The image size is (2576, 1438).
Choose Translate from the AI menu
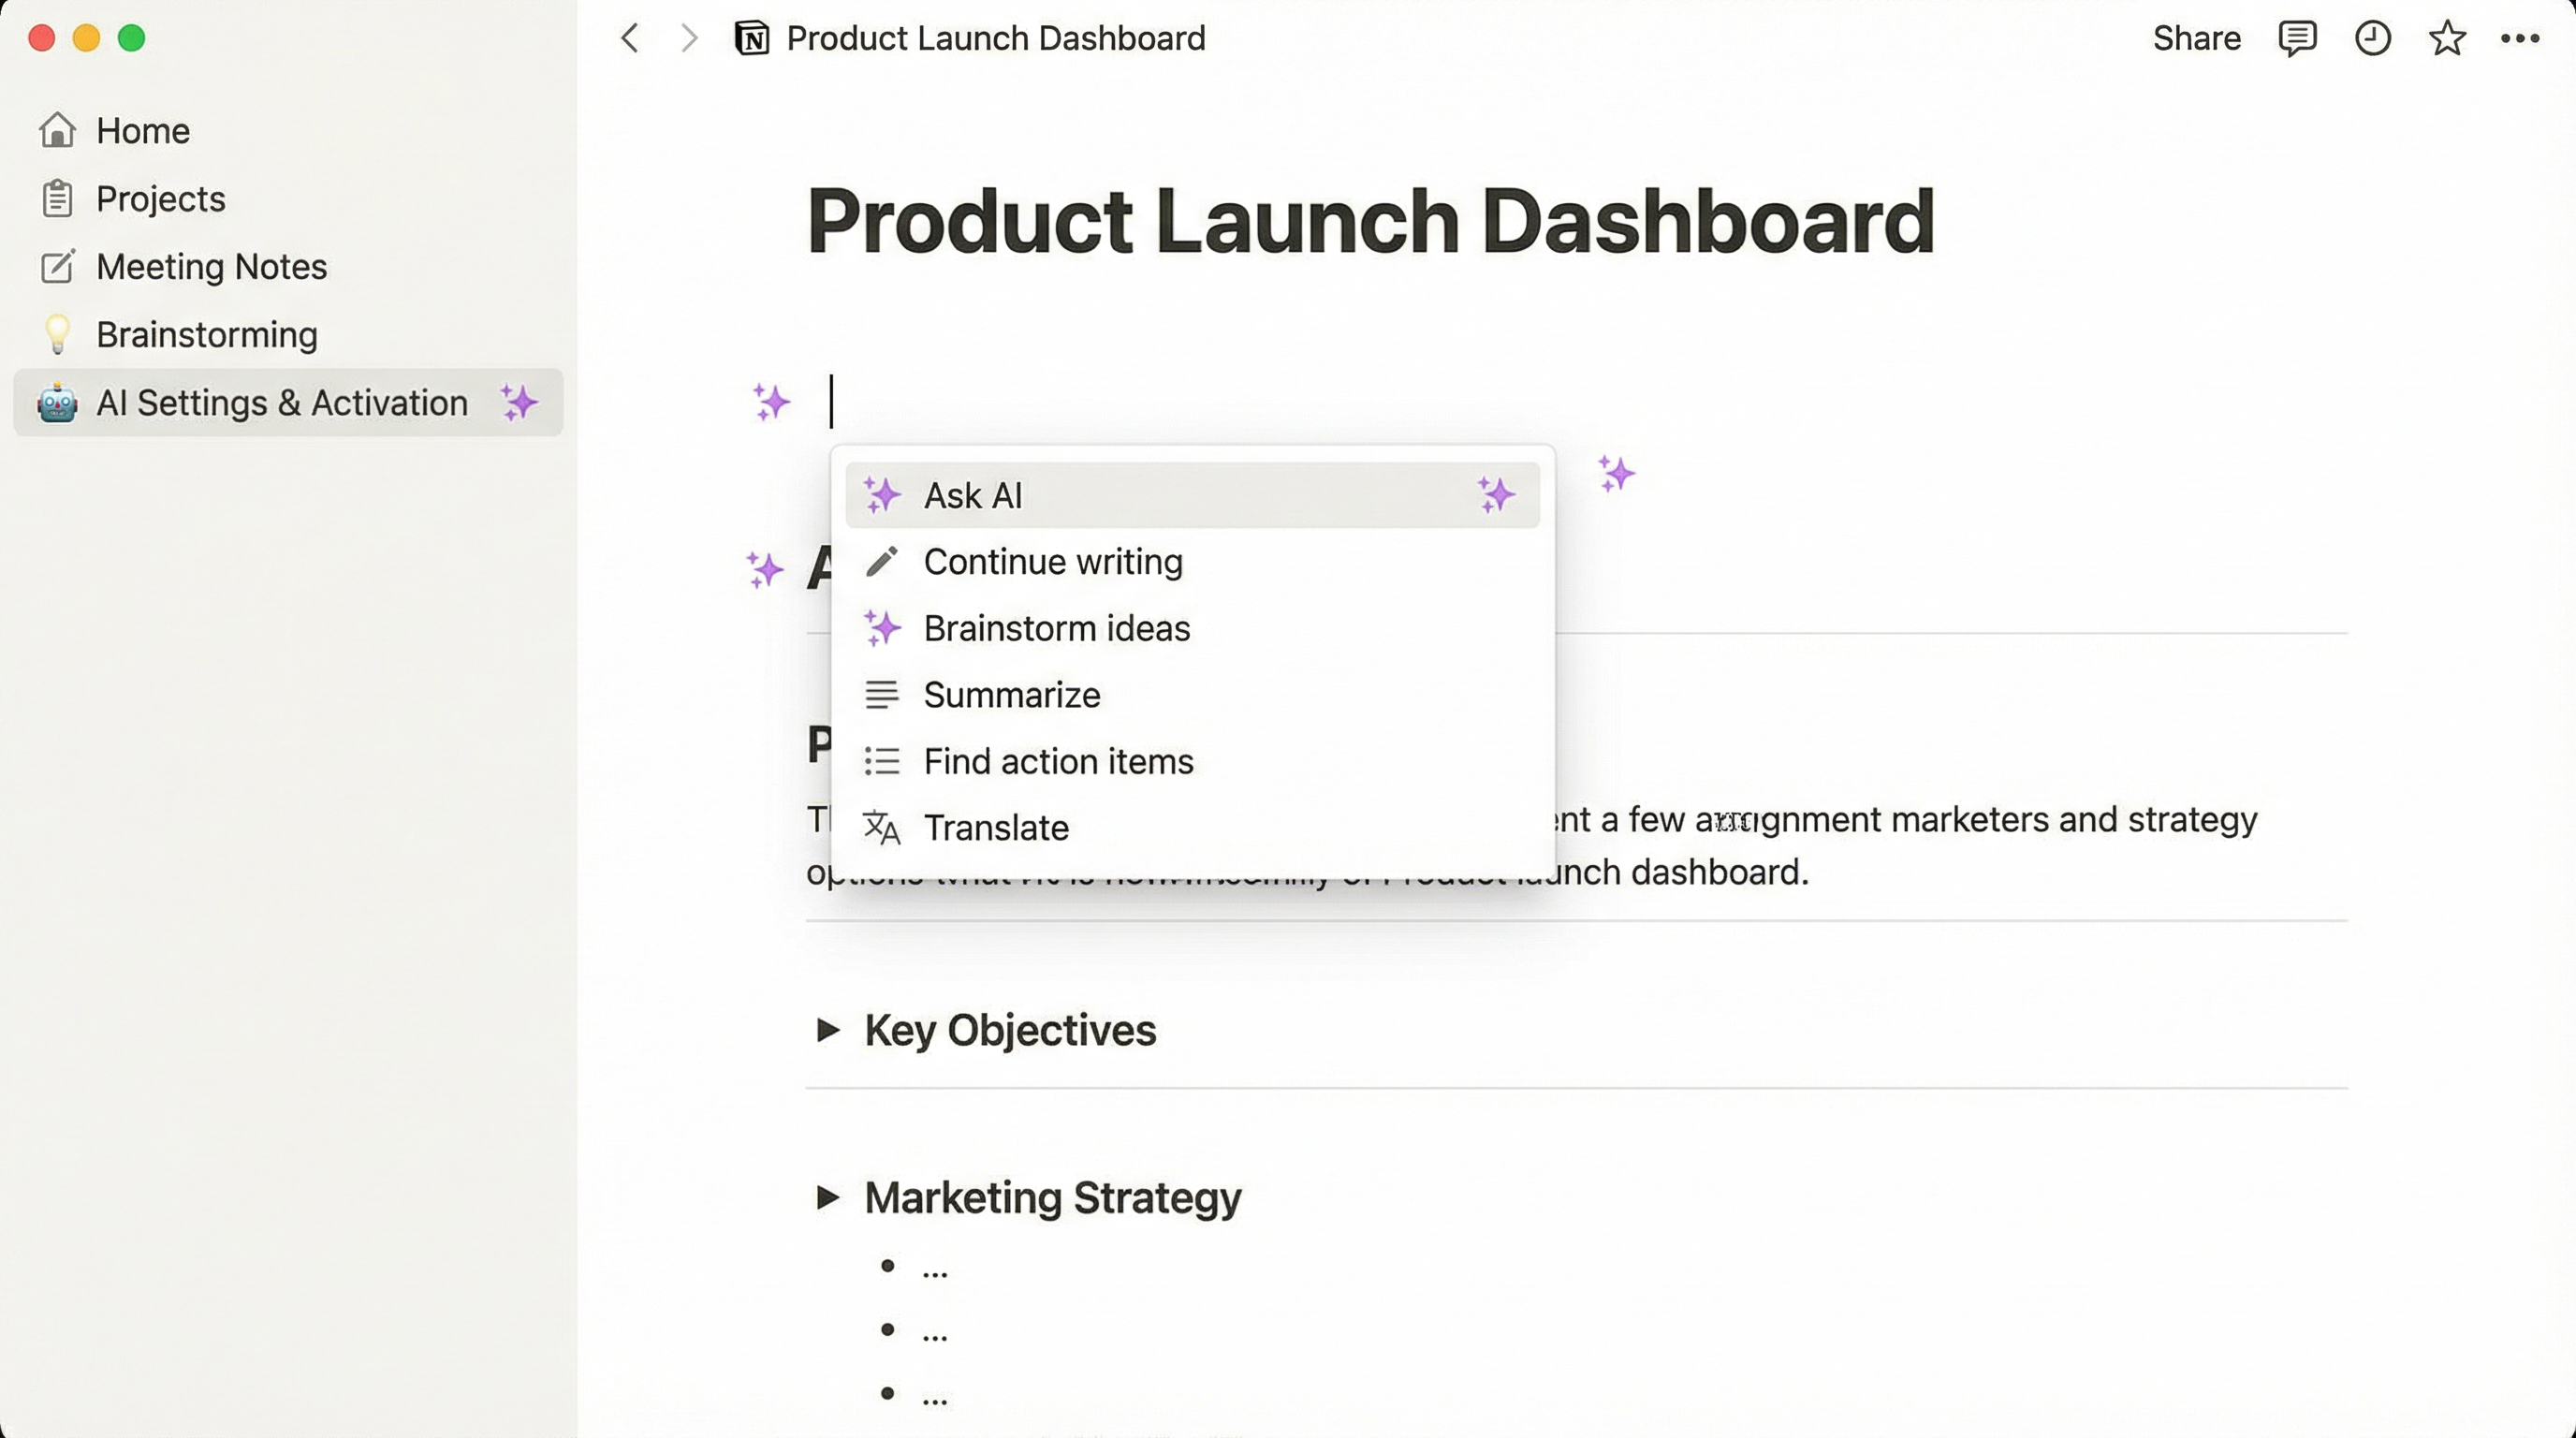point(996,828)
